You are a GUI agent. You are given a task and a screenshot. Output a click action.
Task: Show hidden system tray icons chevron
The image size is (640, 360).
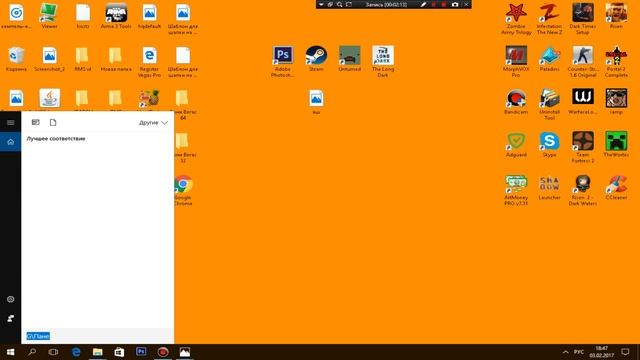pyautogui.click(x=565, y=352)
